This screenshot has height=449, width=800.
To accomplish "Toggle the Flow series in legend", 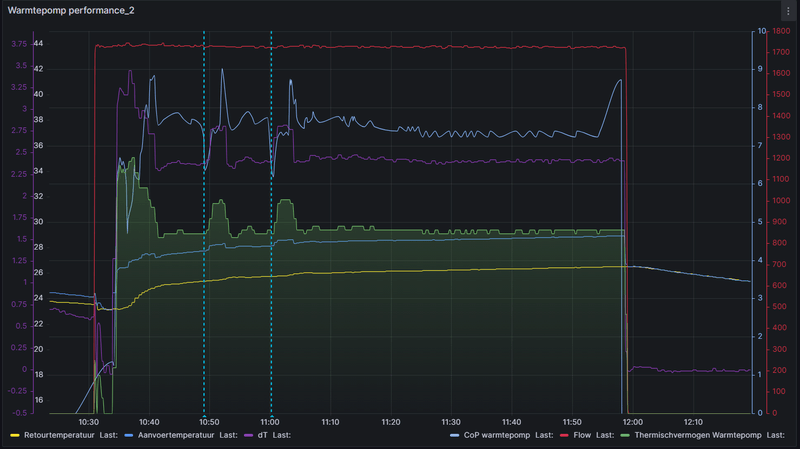I will (x=582, y=435).
